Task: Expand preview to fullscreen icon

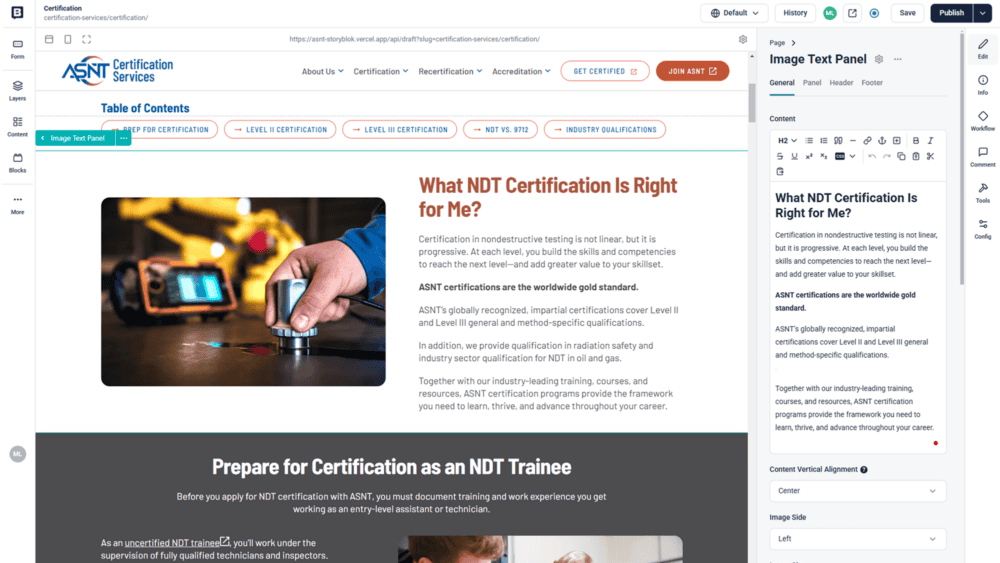Action: point(87,40)
